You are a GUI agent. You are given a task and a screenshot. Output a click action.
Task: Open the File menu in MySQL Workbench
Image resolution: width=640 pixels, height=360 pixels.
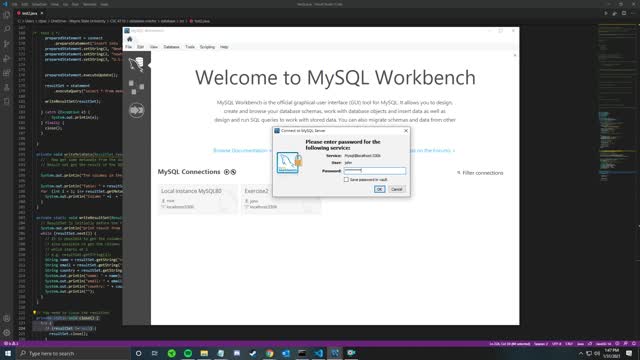pos(129,47)
